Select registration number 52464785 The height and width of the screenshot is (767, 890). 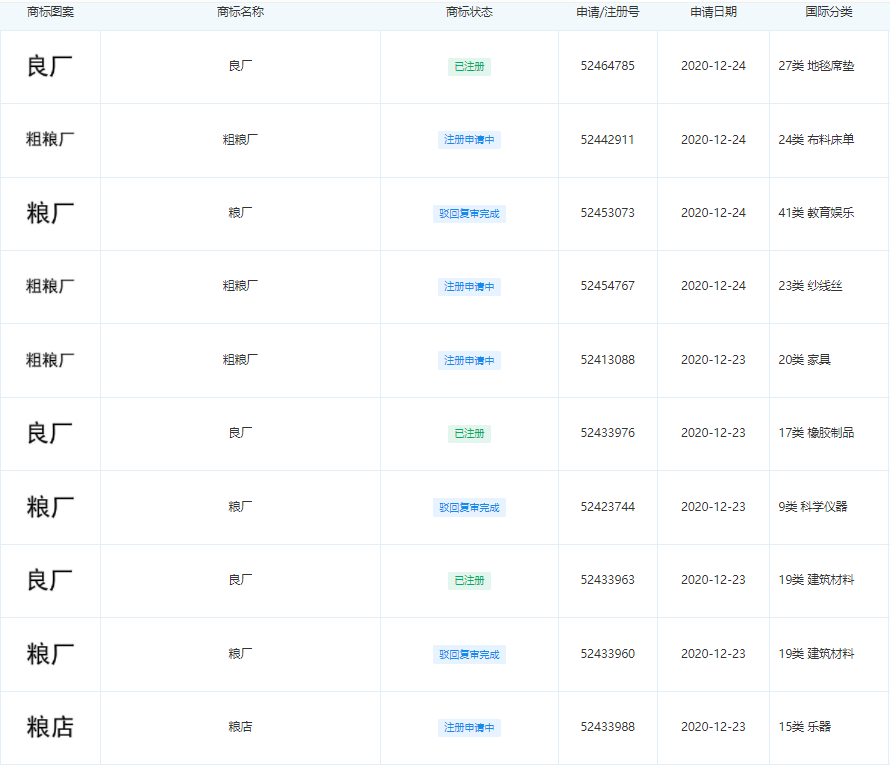click(607, 66)
